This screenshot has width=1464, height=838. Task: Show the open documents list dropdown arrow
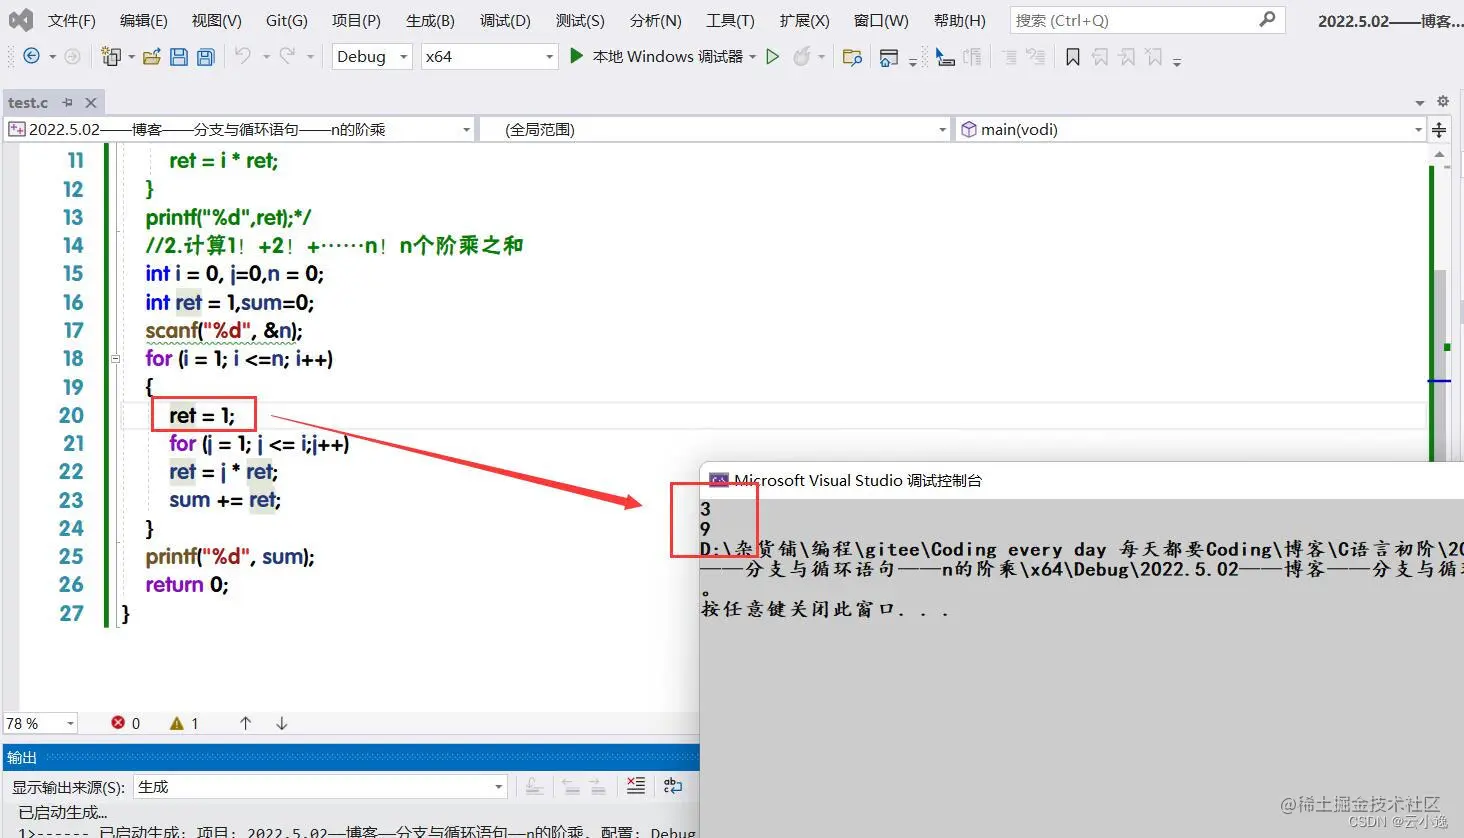(x=1420, y=102)
